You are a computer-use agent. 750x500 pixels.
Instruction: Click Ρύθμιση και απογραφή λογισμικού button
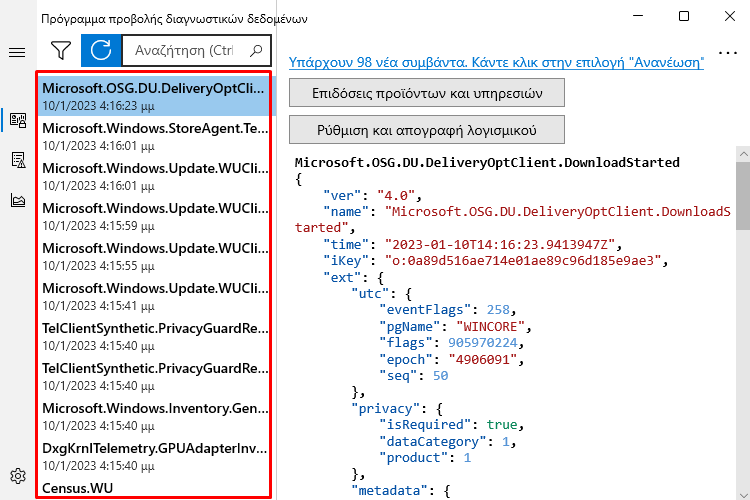427,130
